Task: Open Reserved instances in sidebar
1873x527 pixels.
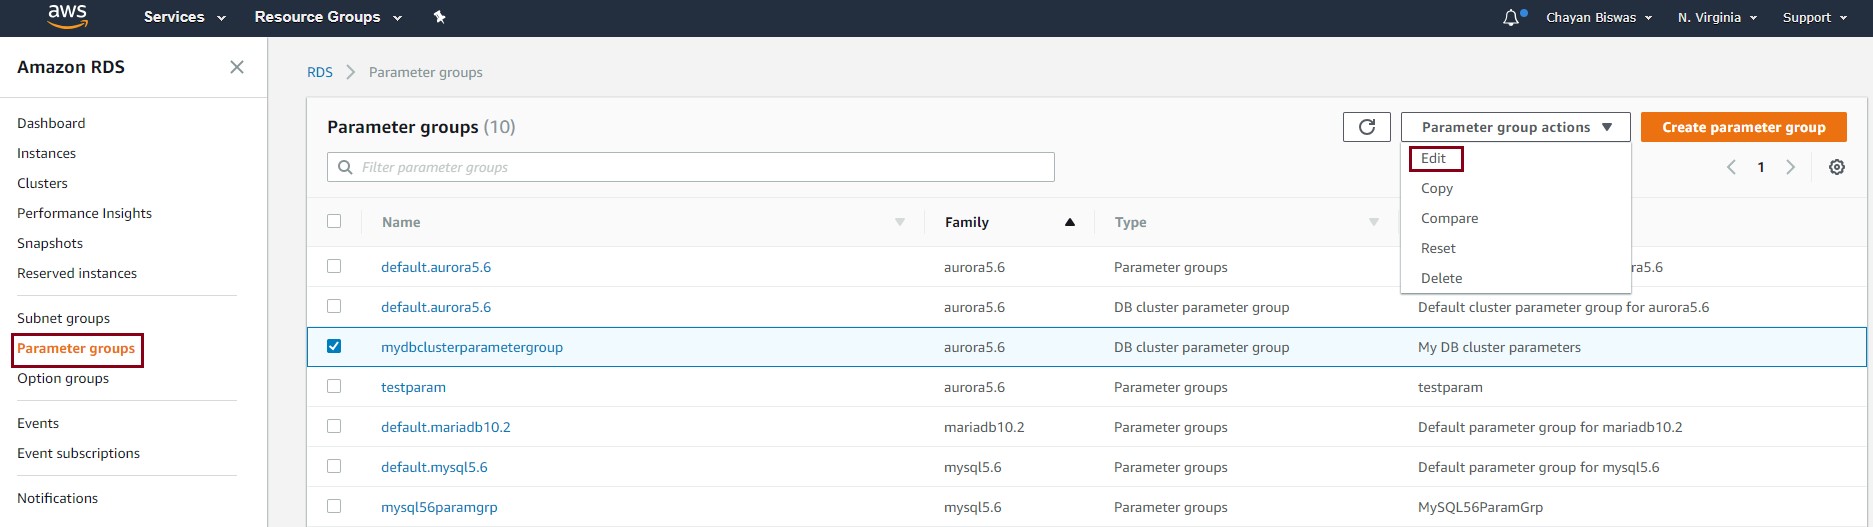Action: click(77, 273)
